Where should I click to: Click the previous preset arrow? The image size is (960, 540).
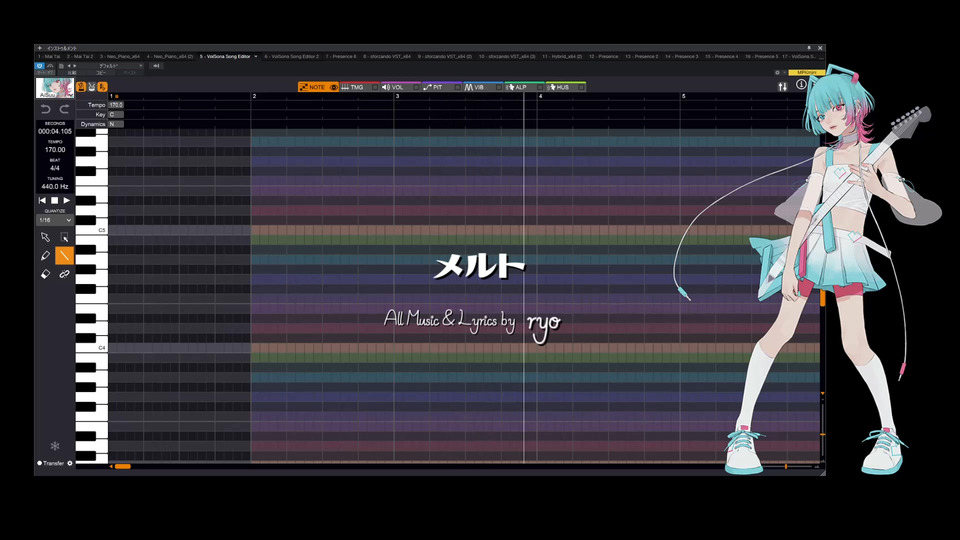point(69,66)
